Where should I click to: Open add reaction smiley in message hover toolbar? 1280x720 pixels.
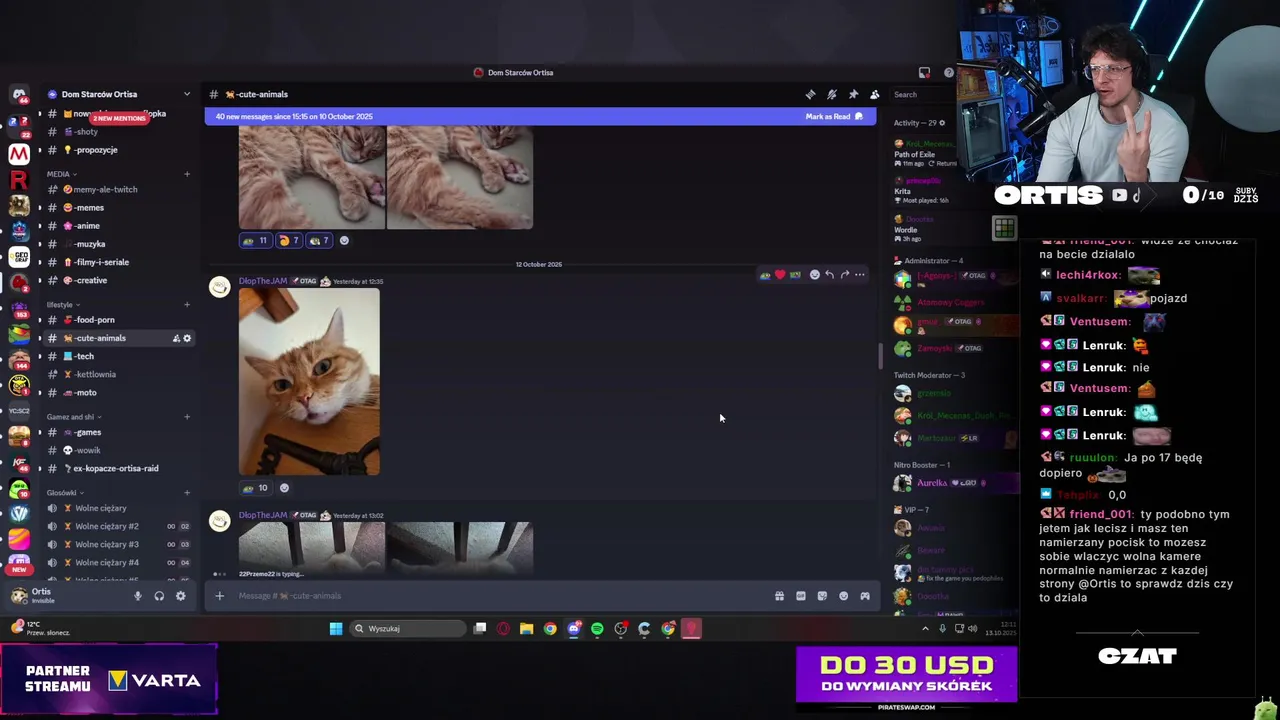[x=814, y=274]
